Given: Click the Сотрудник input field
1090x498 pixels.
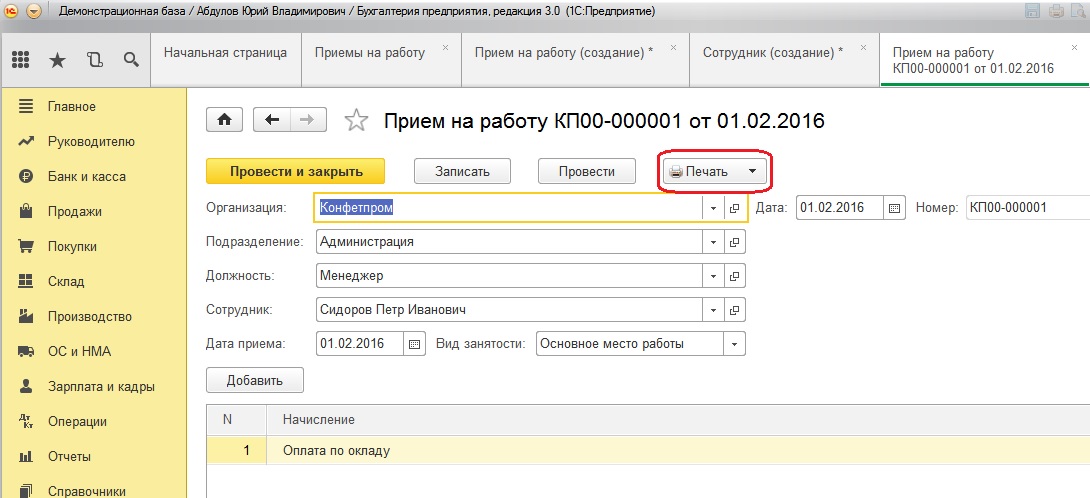Looking at the screenshot, I should (x=510, y=310).
